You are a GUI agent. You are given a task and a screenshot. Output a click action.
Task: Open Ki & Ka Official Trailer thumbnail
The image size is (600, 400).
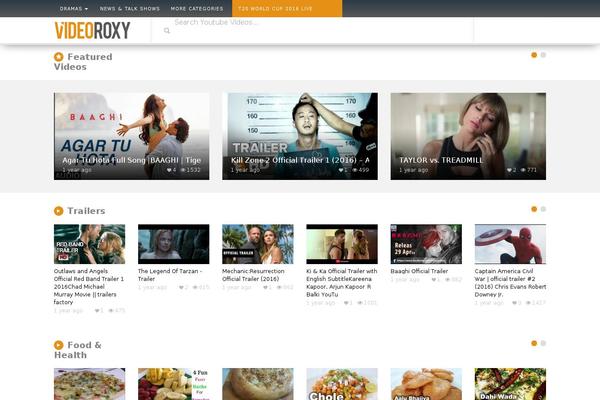342,244
